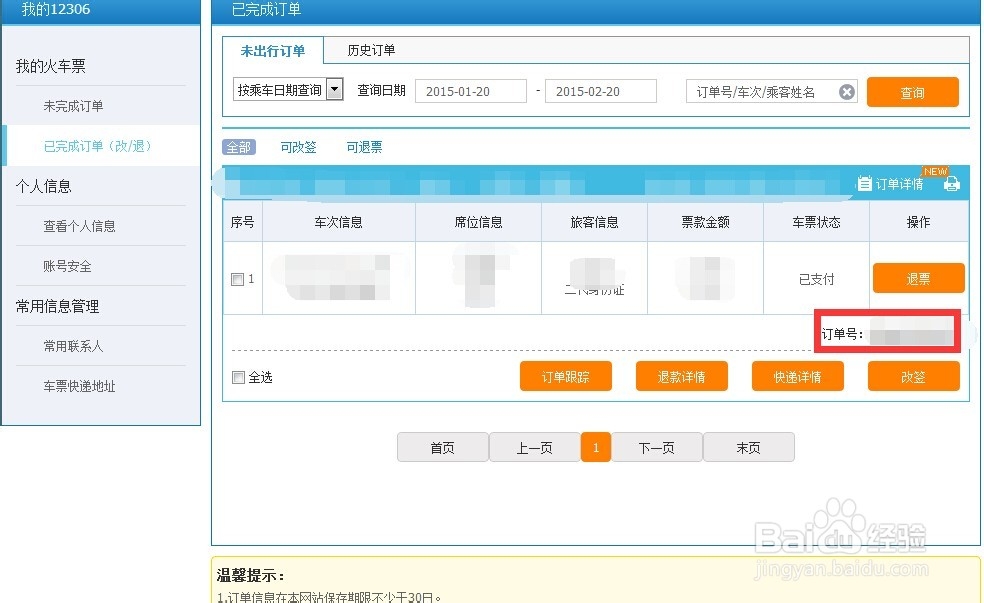Go to 首页 first page
Screen dimensions: 984x603
(x=442, y=447)
